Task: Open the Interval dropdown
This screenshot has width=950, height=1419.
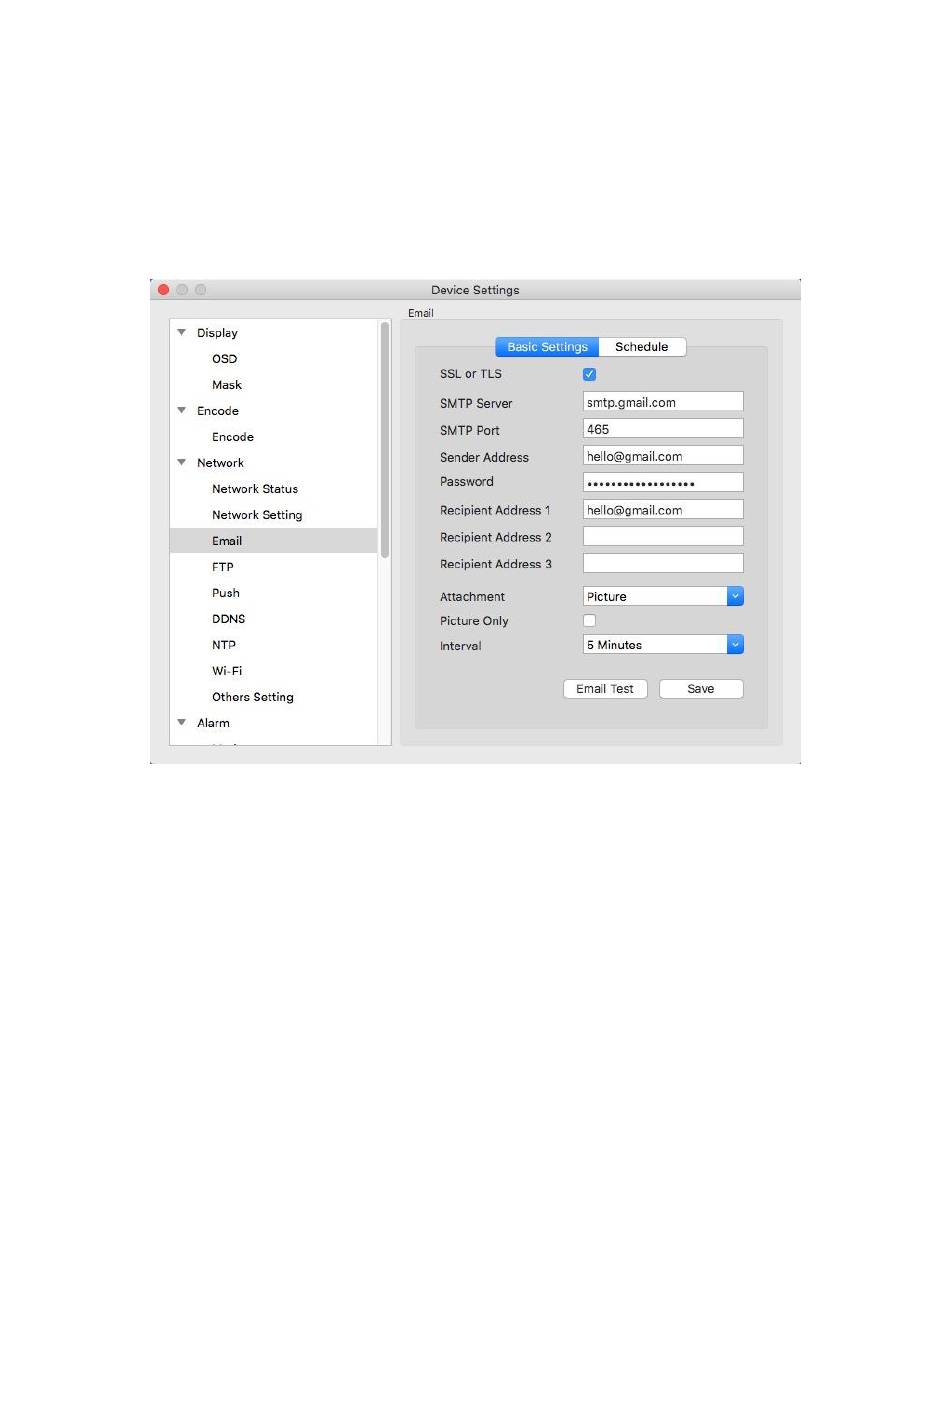Action: click(663, 645)
